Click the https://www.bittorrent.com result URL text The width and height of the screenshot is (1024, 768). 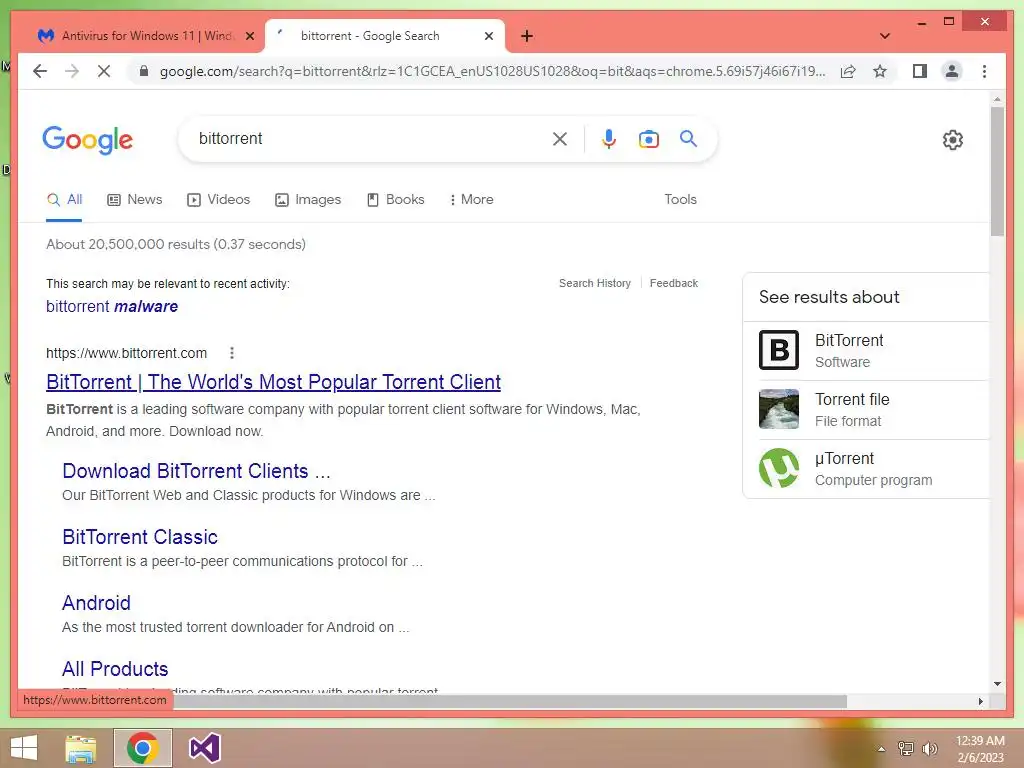pyautogui.click(x=126, y=353)
